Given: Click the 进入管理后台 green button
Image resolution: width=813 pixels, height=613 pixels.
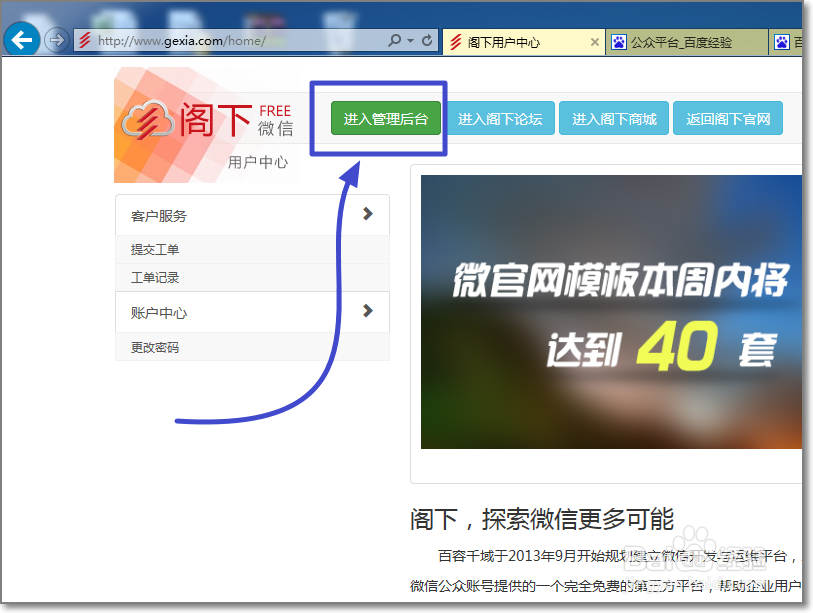Looking at the screenshot, I should click(386, 118).
